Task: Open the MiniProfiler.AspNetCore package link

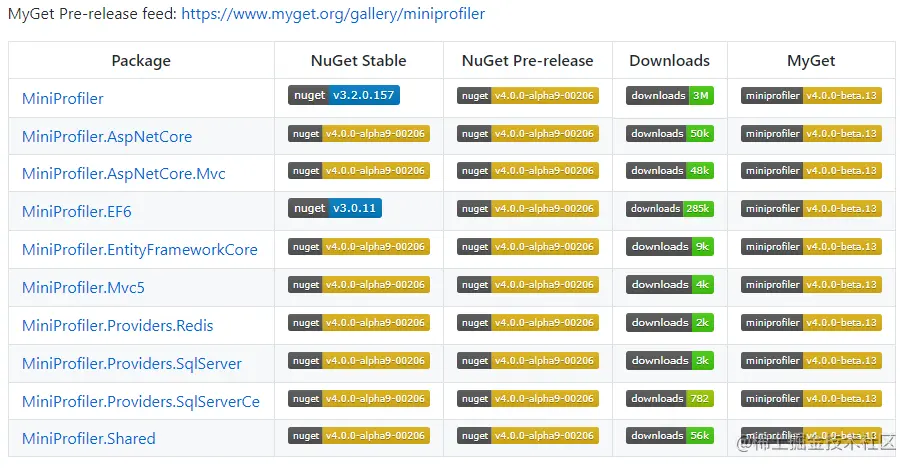Action: click(107, 137)
